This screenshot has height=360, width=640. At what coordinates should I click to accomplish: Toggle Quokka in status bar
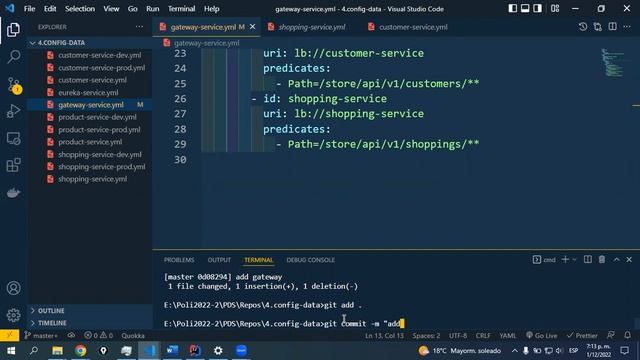[133, 336]
